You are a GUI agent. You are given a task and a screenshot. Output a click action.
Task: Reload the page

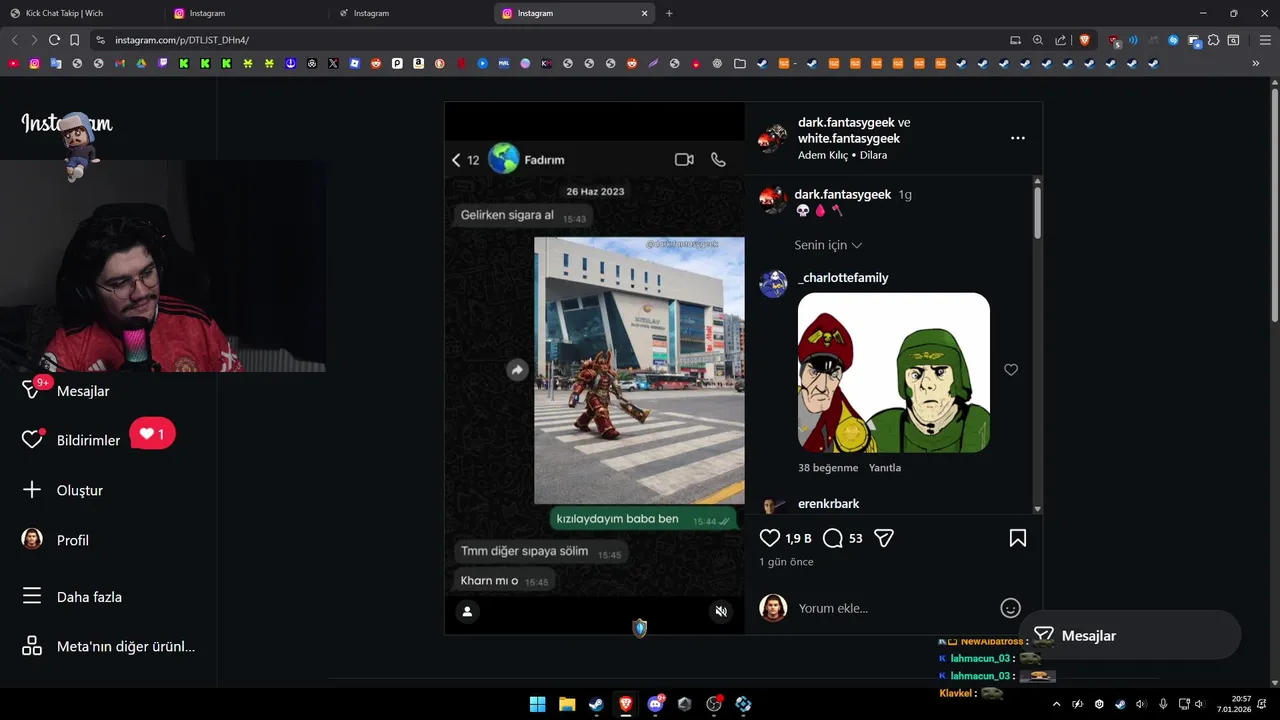pos(54,40)
